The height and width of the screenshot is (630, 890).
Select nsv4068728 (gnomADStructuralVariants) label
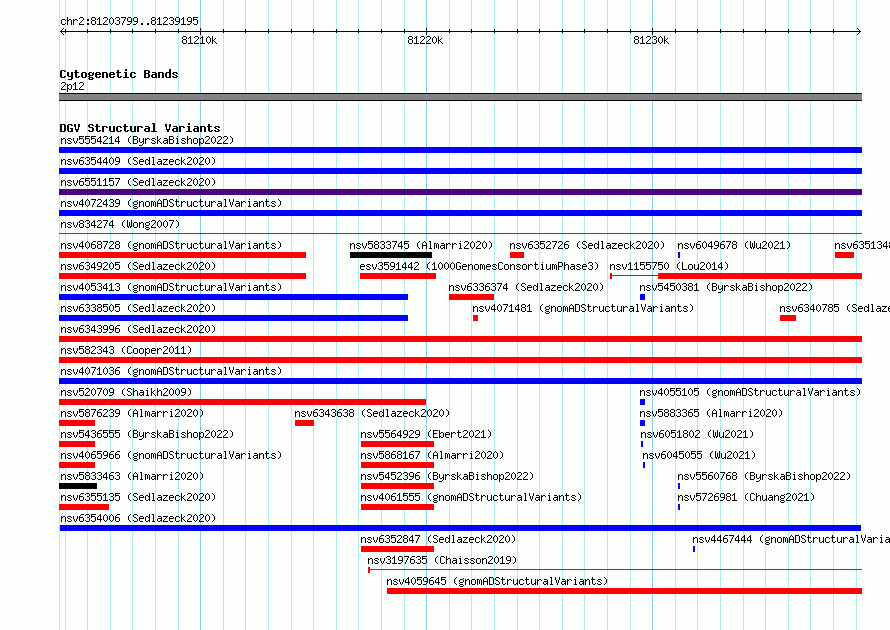coord(171,245)
